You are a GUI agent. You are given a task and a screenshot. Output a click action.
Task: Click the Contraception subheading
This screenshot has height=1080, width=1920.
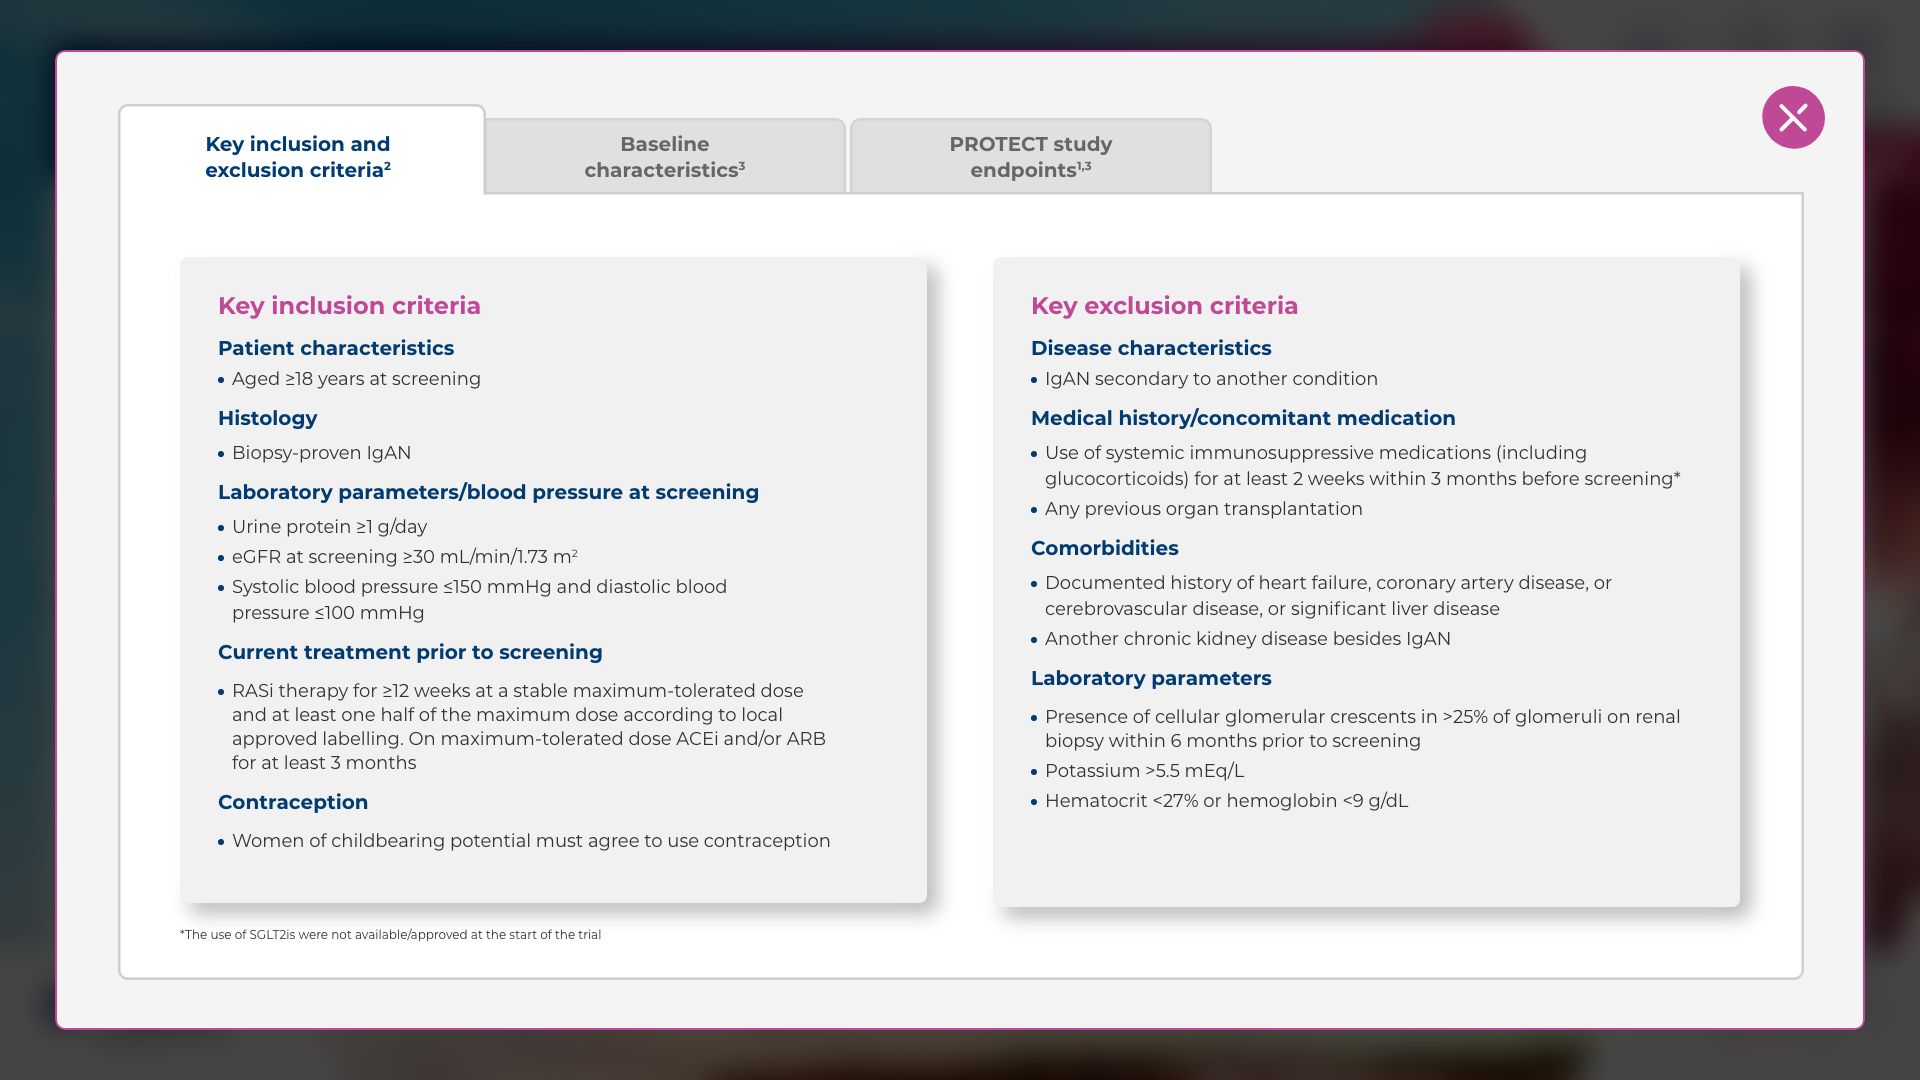click(x=293, y=802)
